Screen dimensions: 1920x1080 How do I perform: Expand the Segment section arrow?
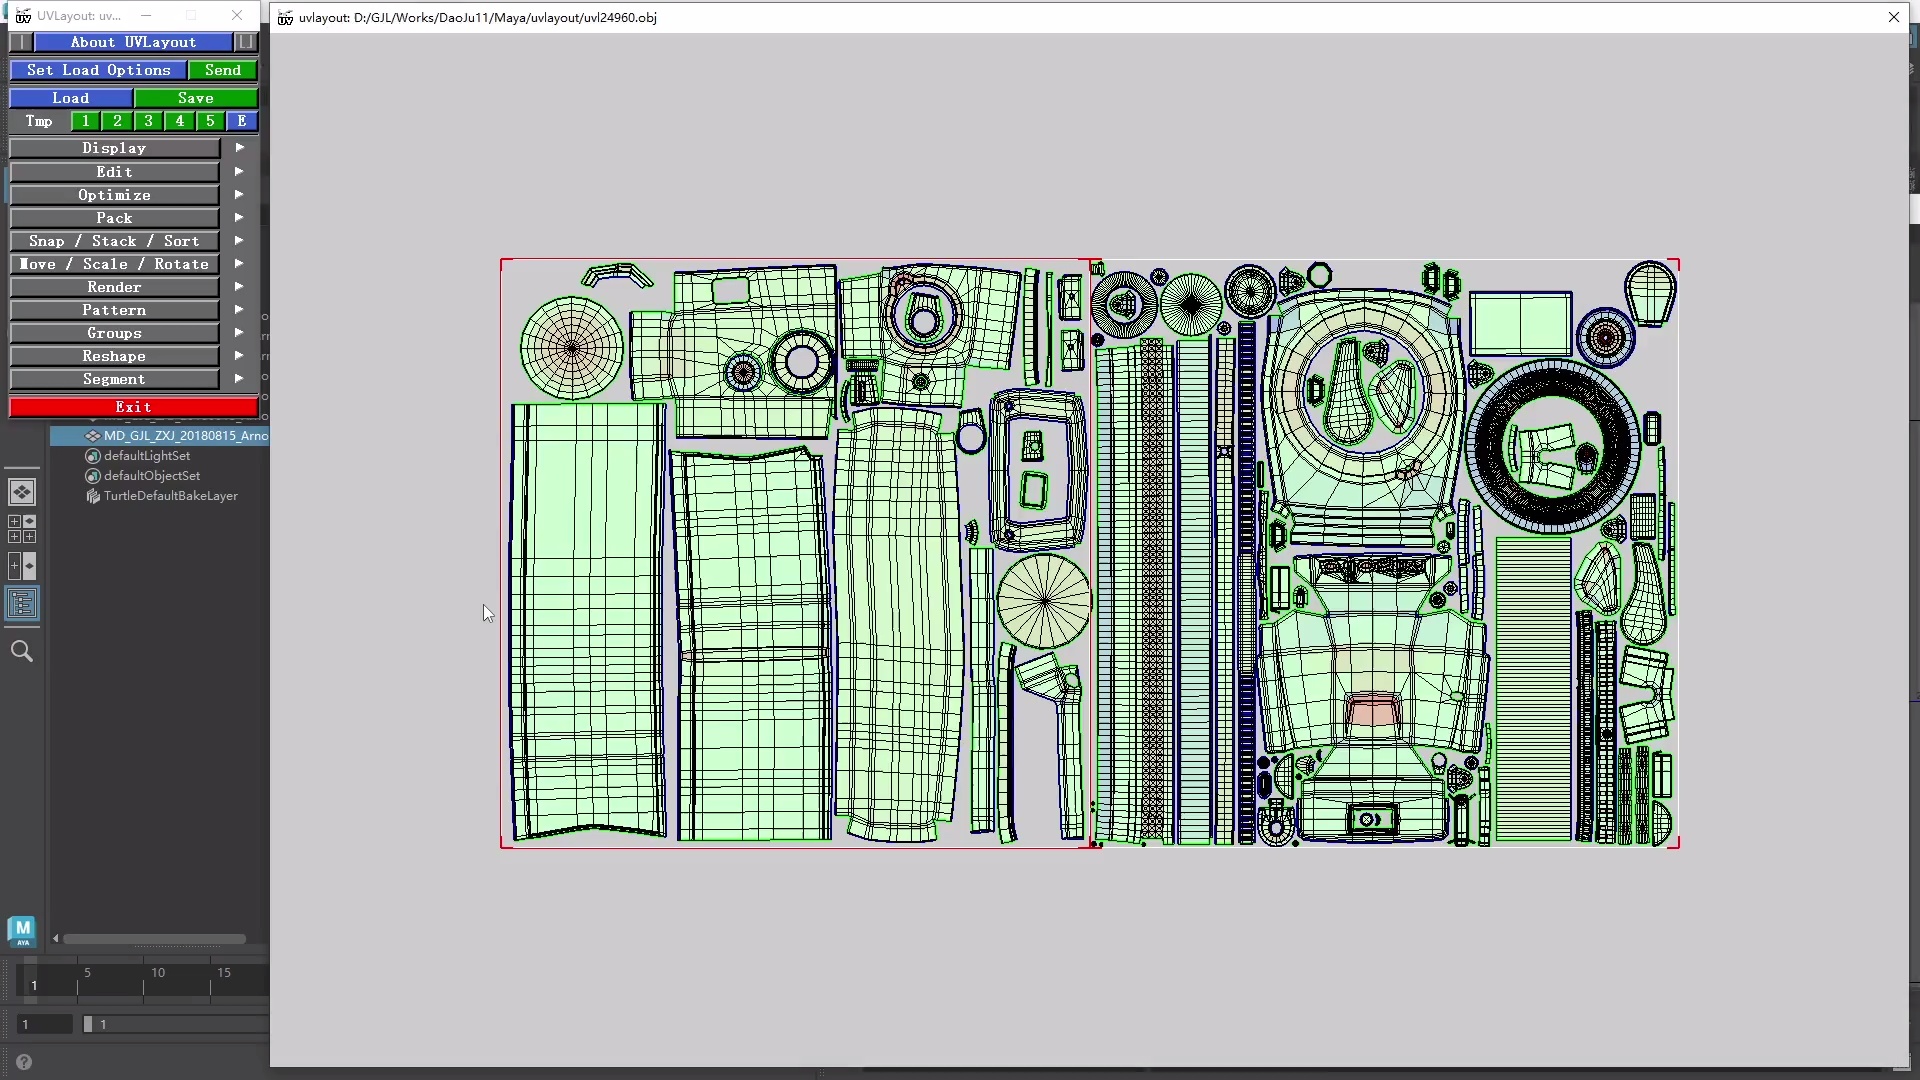click(239, 379)
